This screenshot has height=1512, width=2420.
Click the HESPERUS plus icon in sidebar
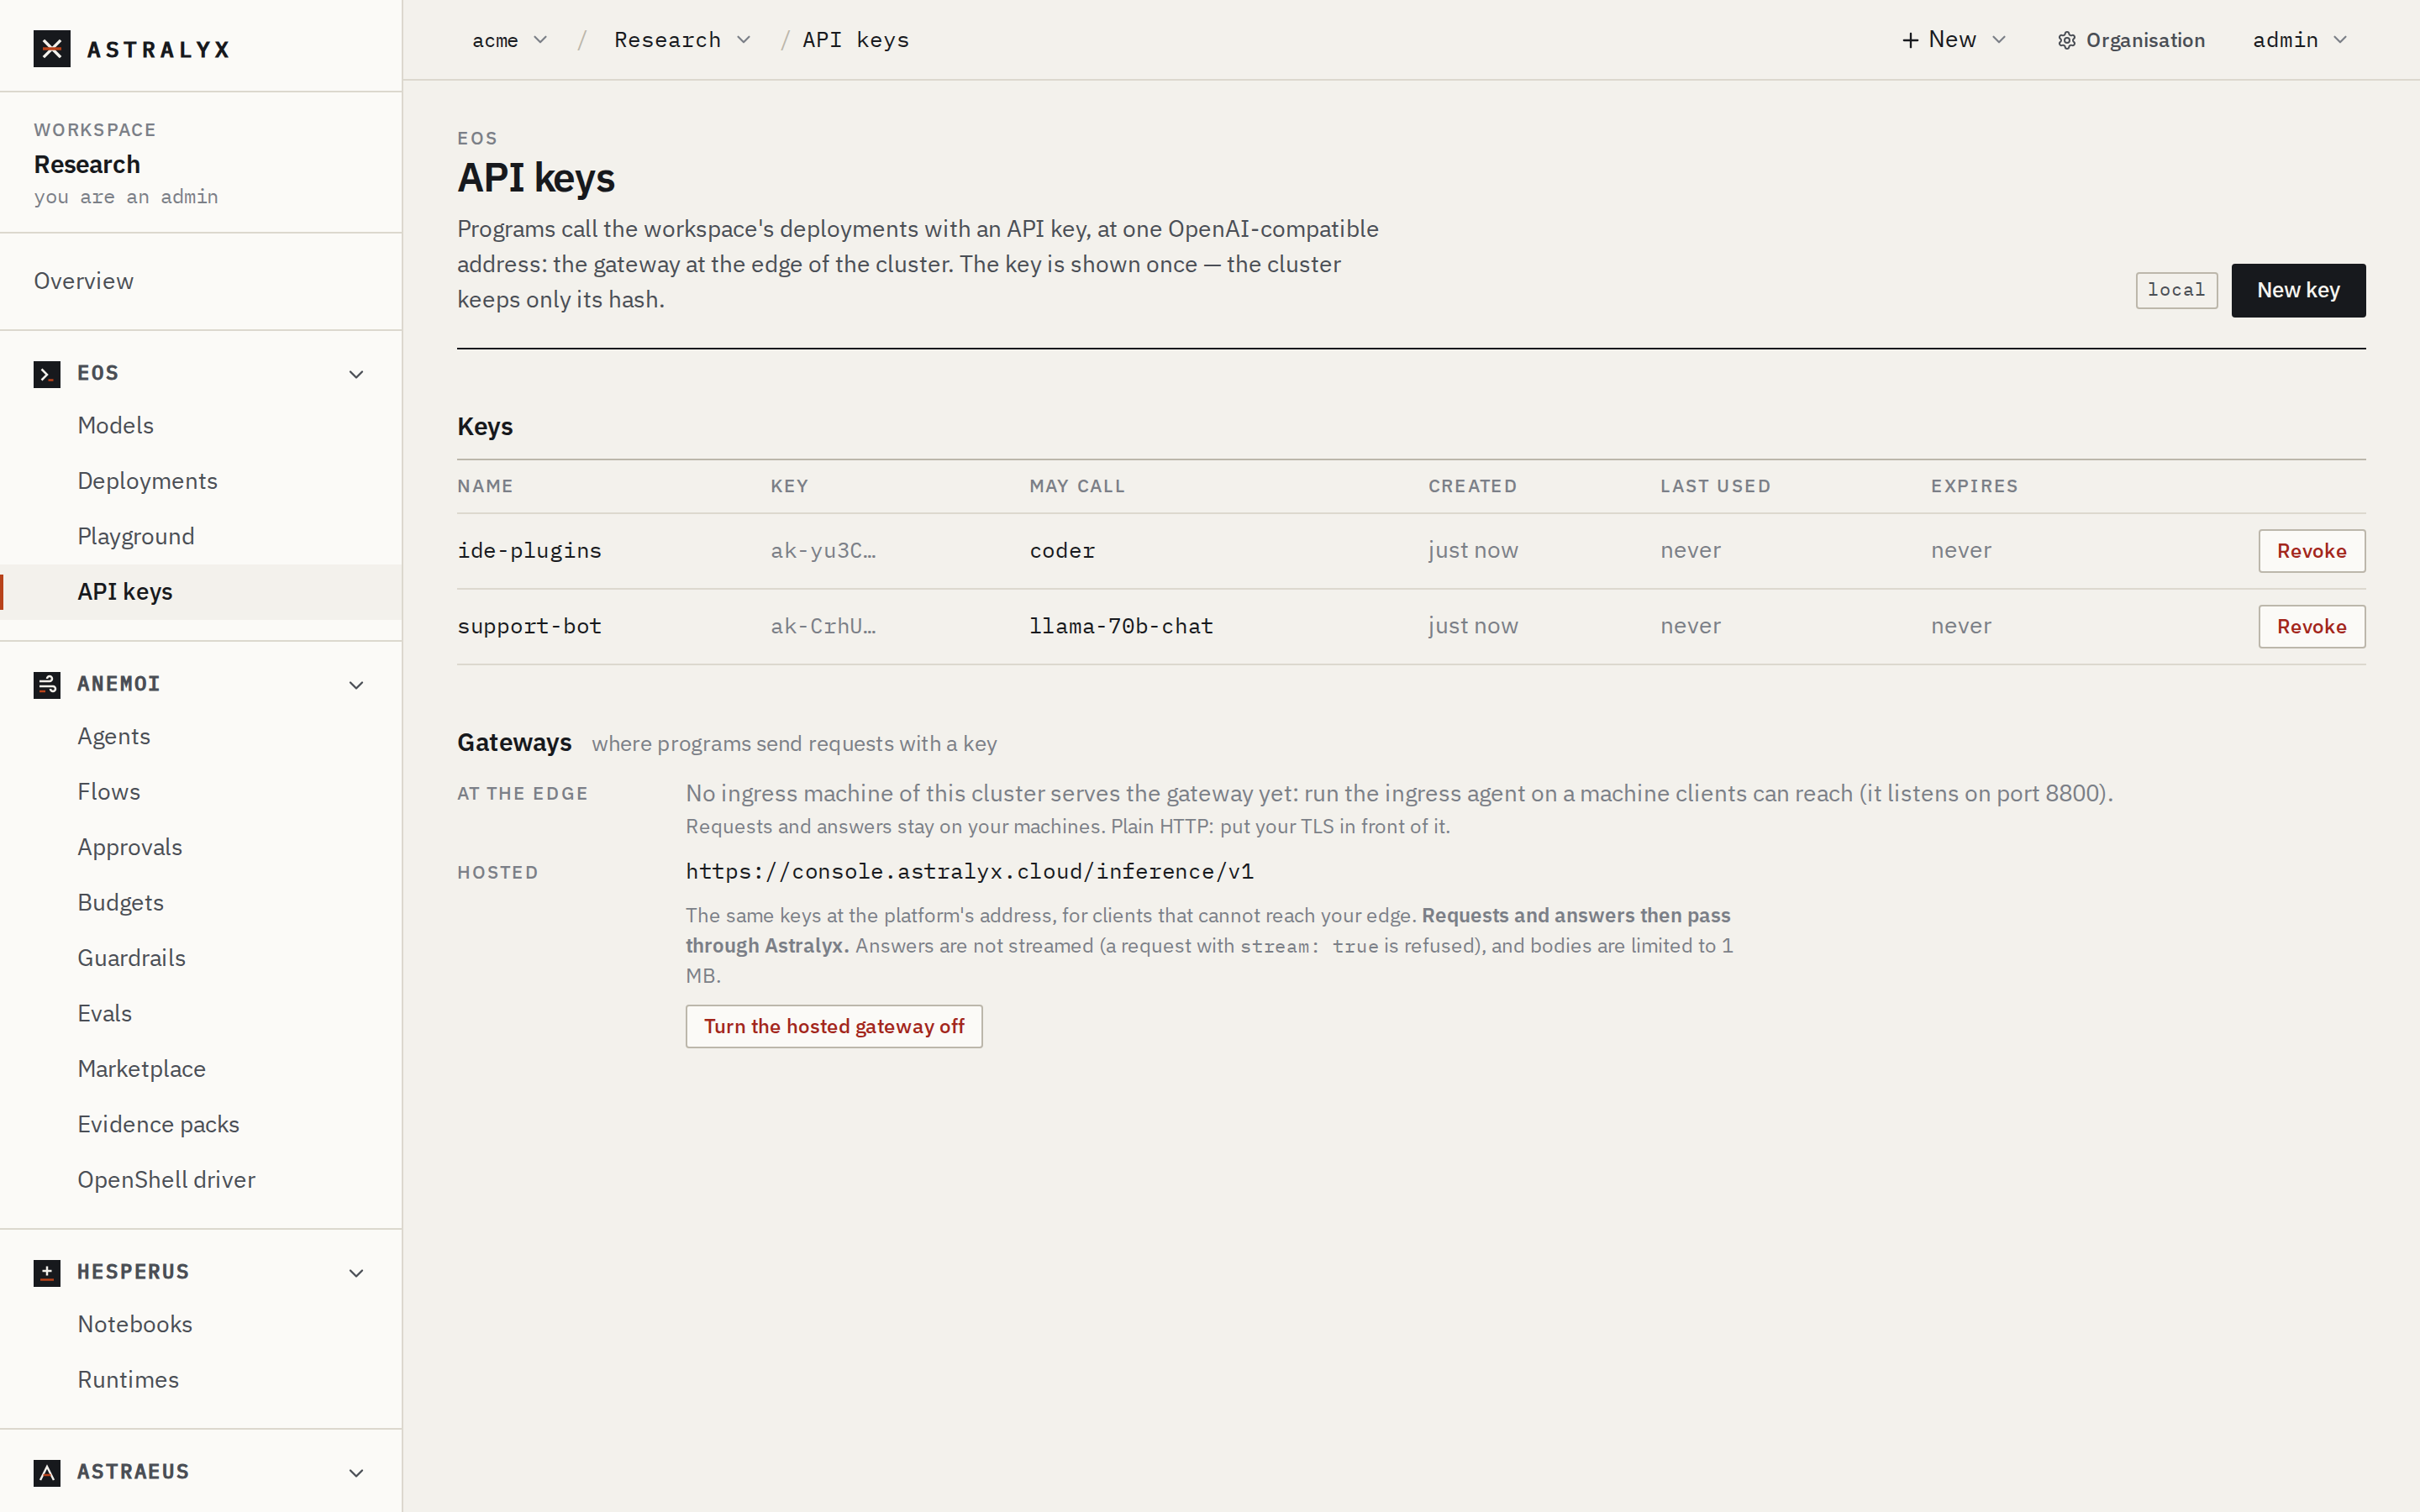tap(47, 1273)
